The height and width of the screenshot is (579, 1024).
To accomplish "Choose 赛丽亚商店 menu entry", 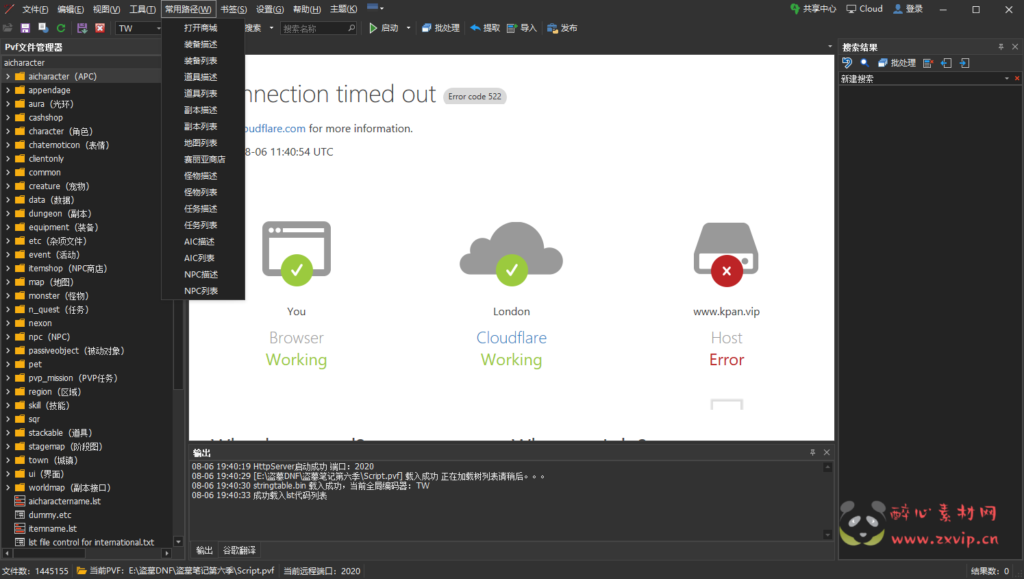I will [x=204, y=159].
